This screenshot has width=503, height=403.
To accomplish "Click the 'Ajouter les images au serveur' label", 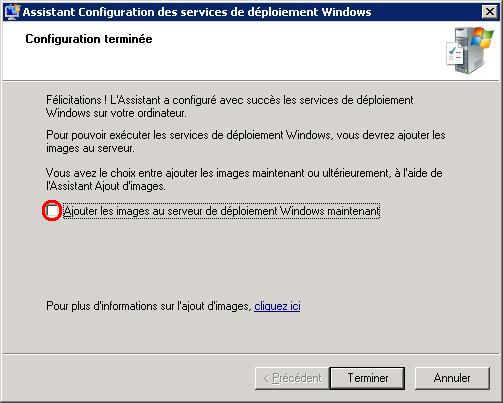I will (221, 211).
